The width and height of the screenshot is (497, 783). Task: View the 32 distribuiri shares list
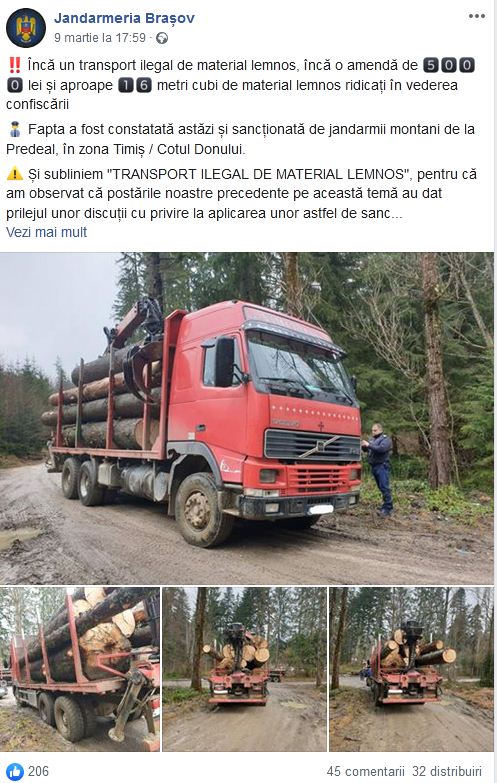(x=447, y=772)
